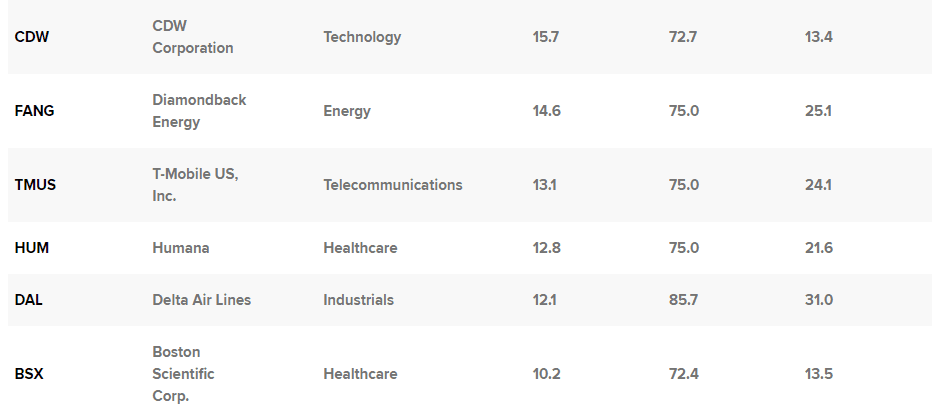This screenshot has height=414, width=932.
Task: Select the Diamondback Energy company name
Action: click(199, 111)
